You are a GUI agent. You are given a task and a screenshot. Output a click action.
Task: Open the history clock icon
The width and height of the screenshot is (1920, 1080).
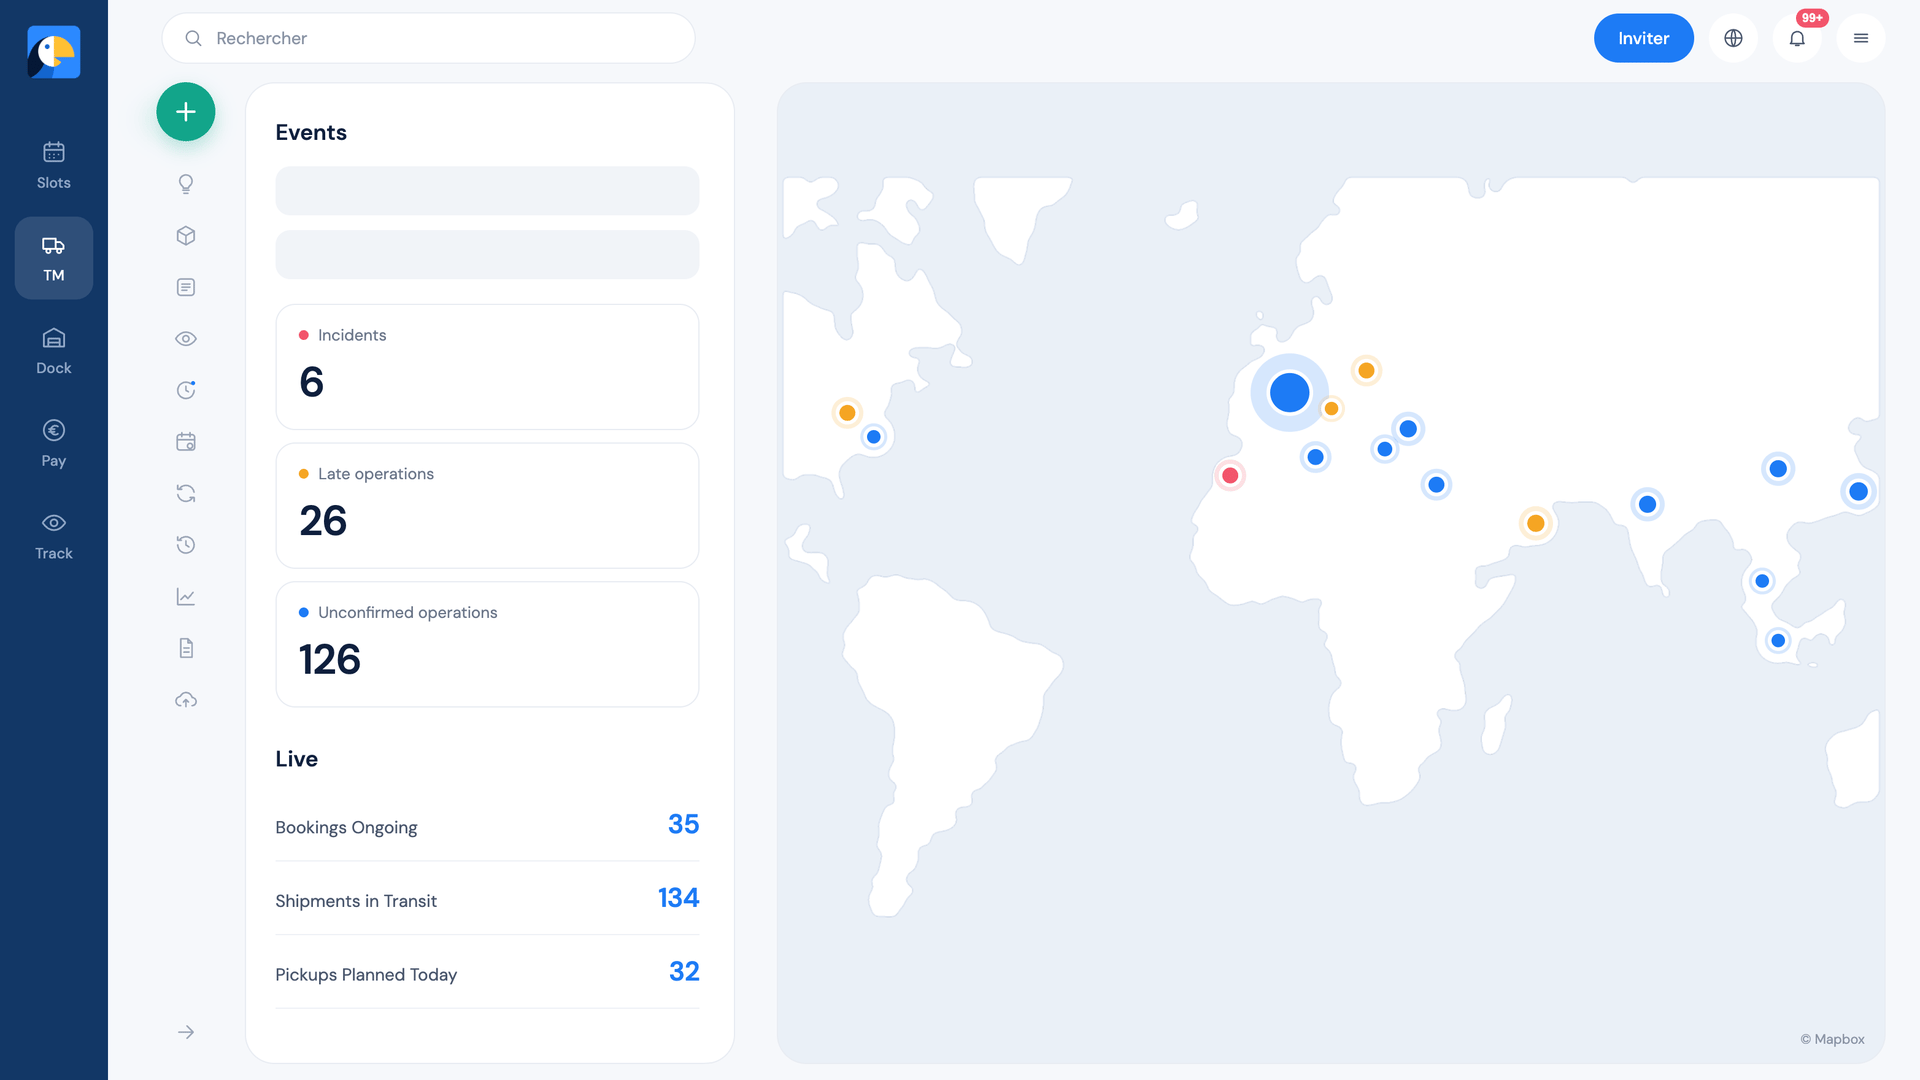(186, 545)
